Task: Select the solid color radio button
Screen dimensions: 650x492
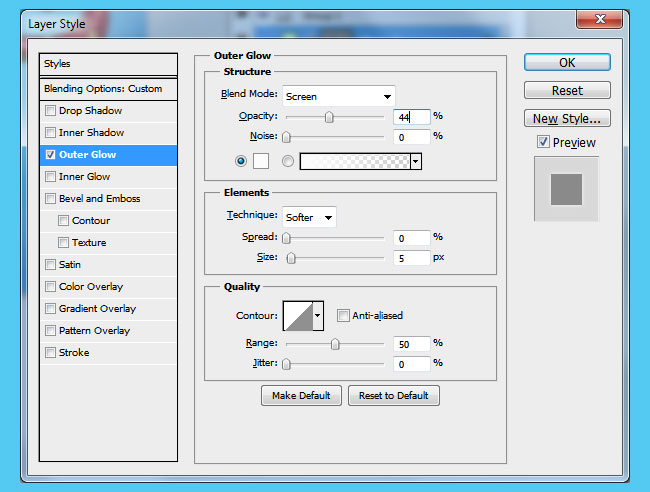Action: tap(240, 161)
